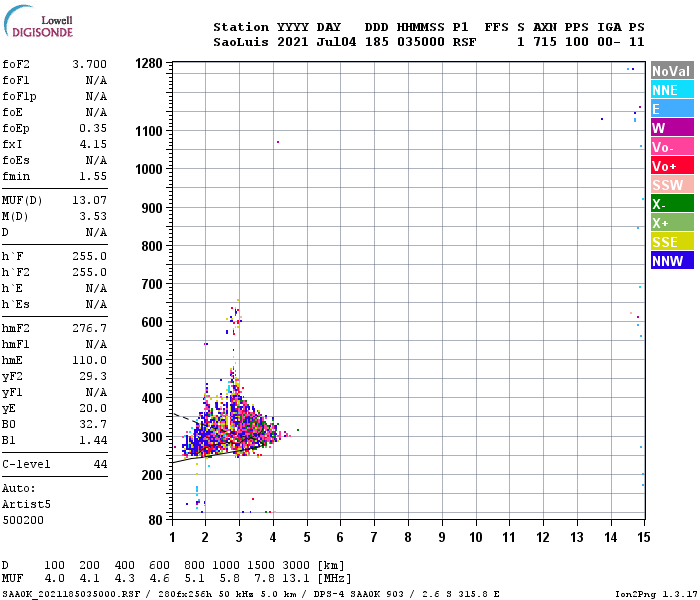Select the NoVal gray legend swatch
This screenshot has width=700, height=600.
pyautogui.click(x=672, y=71)
